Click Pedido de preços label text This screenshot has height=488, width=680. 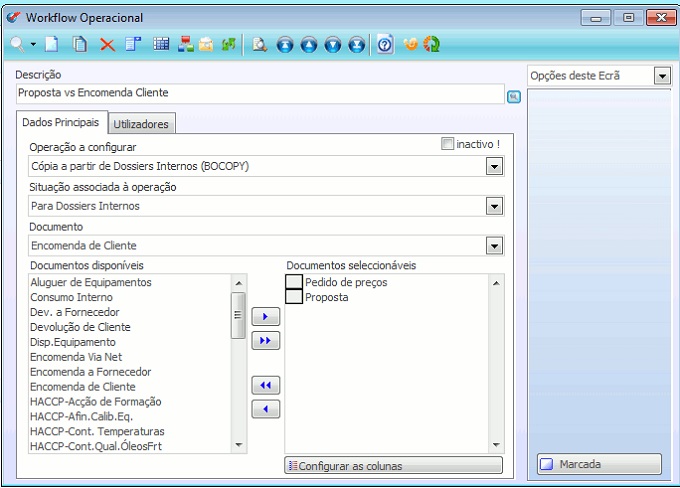click(346, 282)
